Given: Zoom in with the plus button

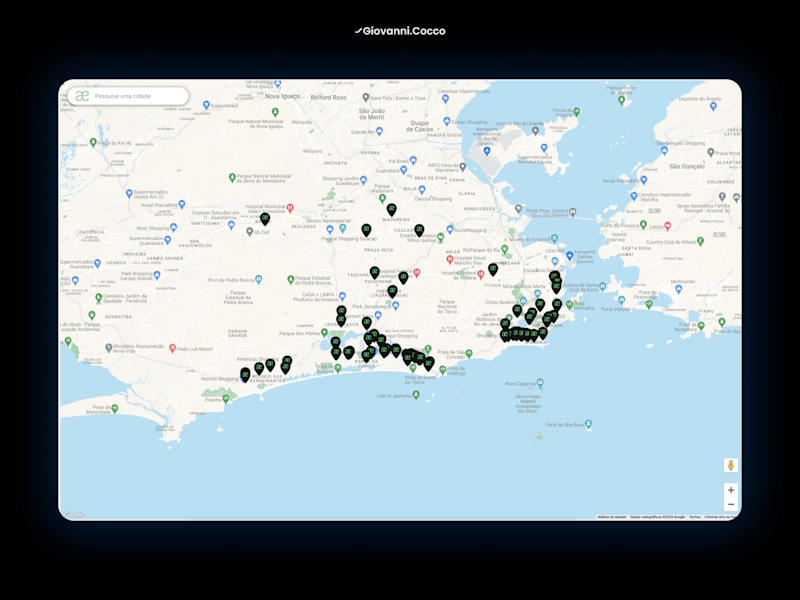Looking at the screenshot, I should [731, 490].
